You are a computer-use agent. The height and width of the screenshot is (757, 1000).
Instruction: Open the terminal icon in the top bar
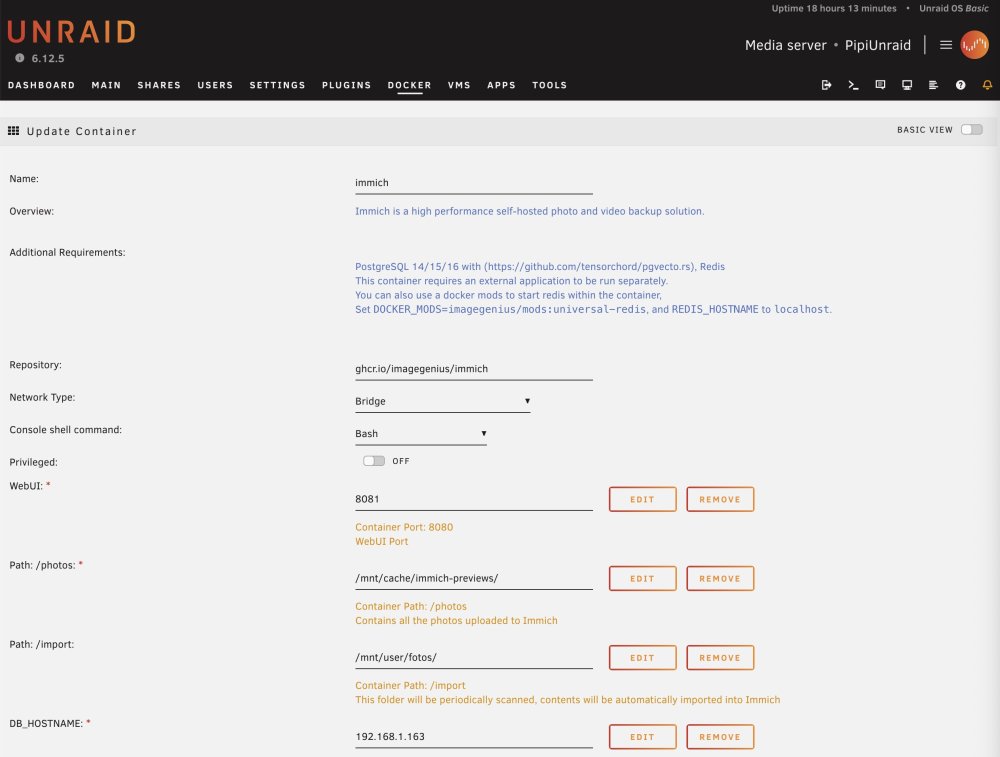point(853,85)
